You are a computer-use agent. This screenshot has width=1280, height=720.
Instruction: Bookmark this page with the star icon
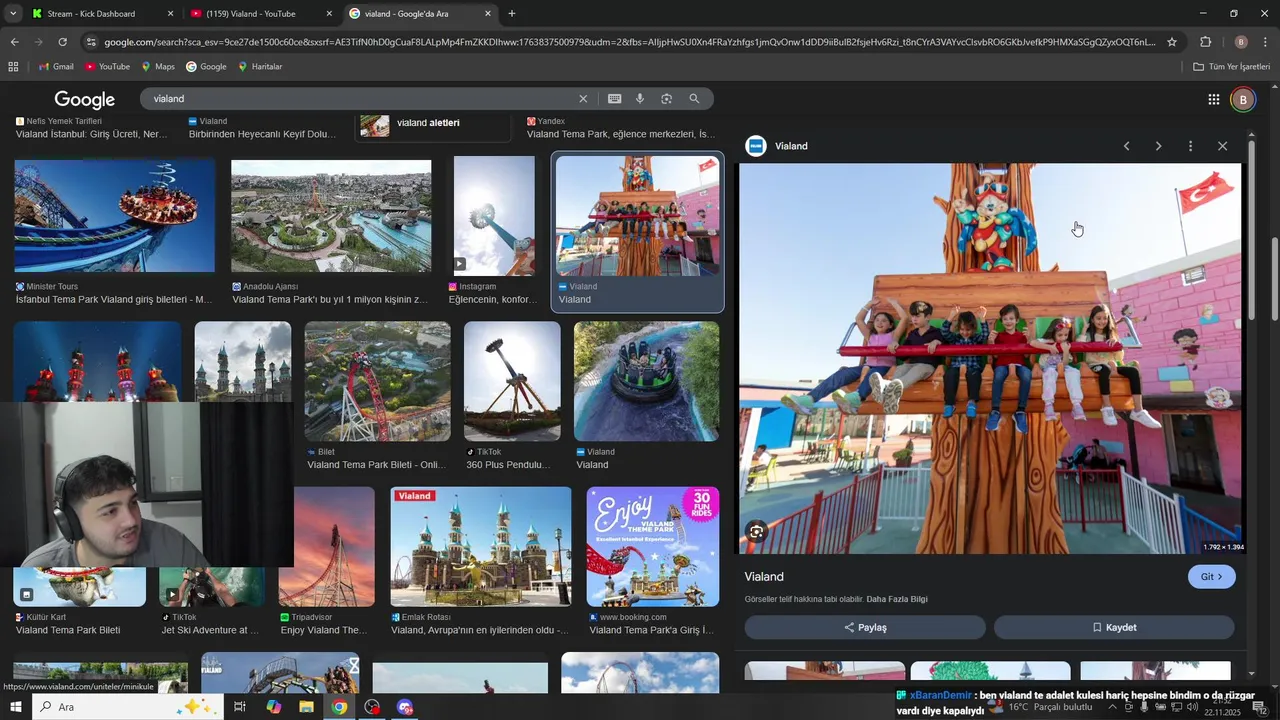[1172, 42]
